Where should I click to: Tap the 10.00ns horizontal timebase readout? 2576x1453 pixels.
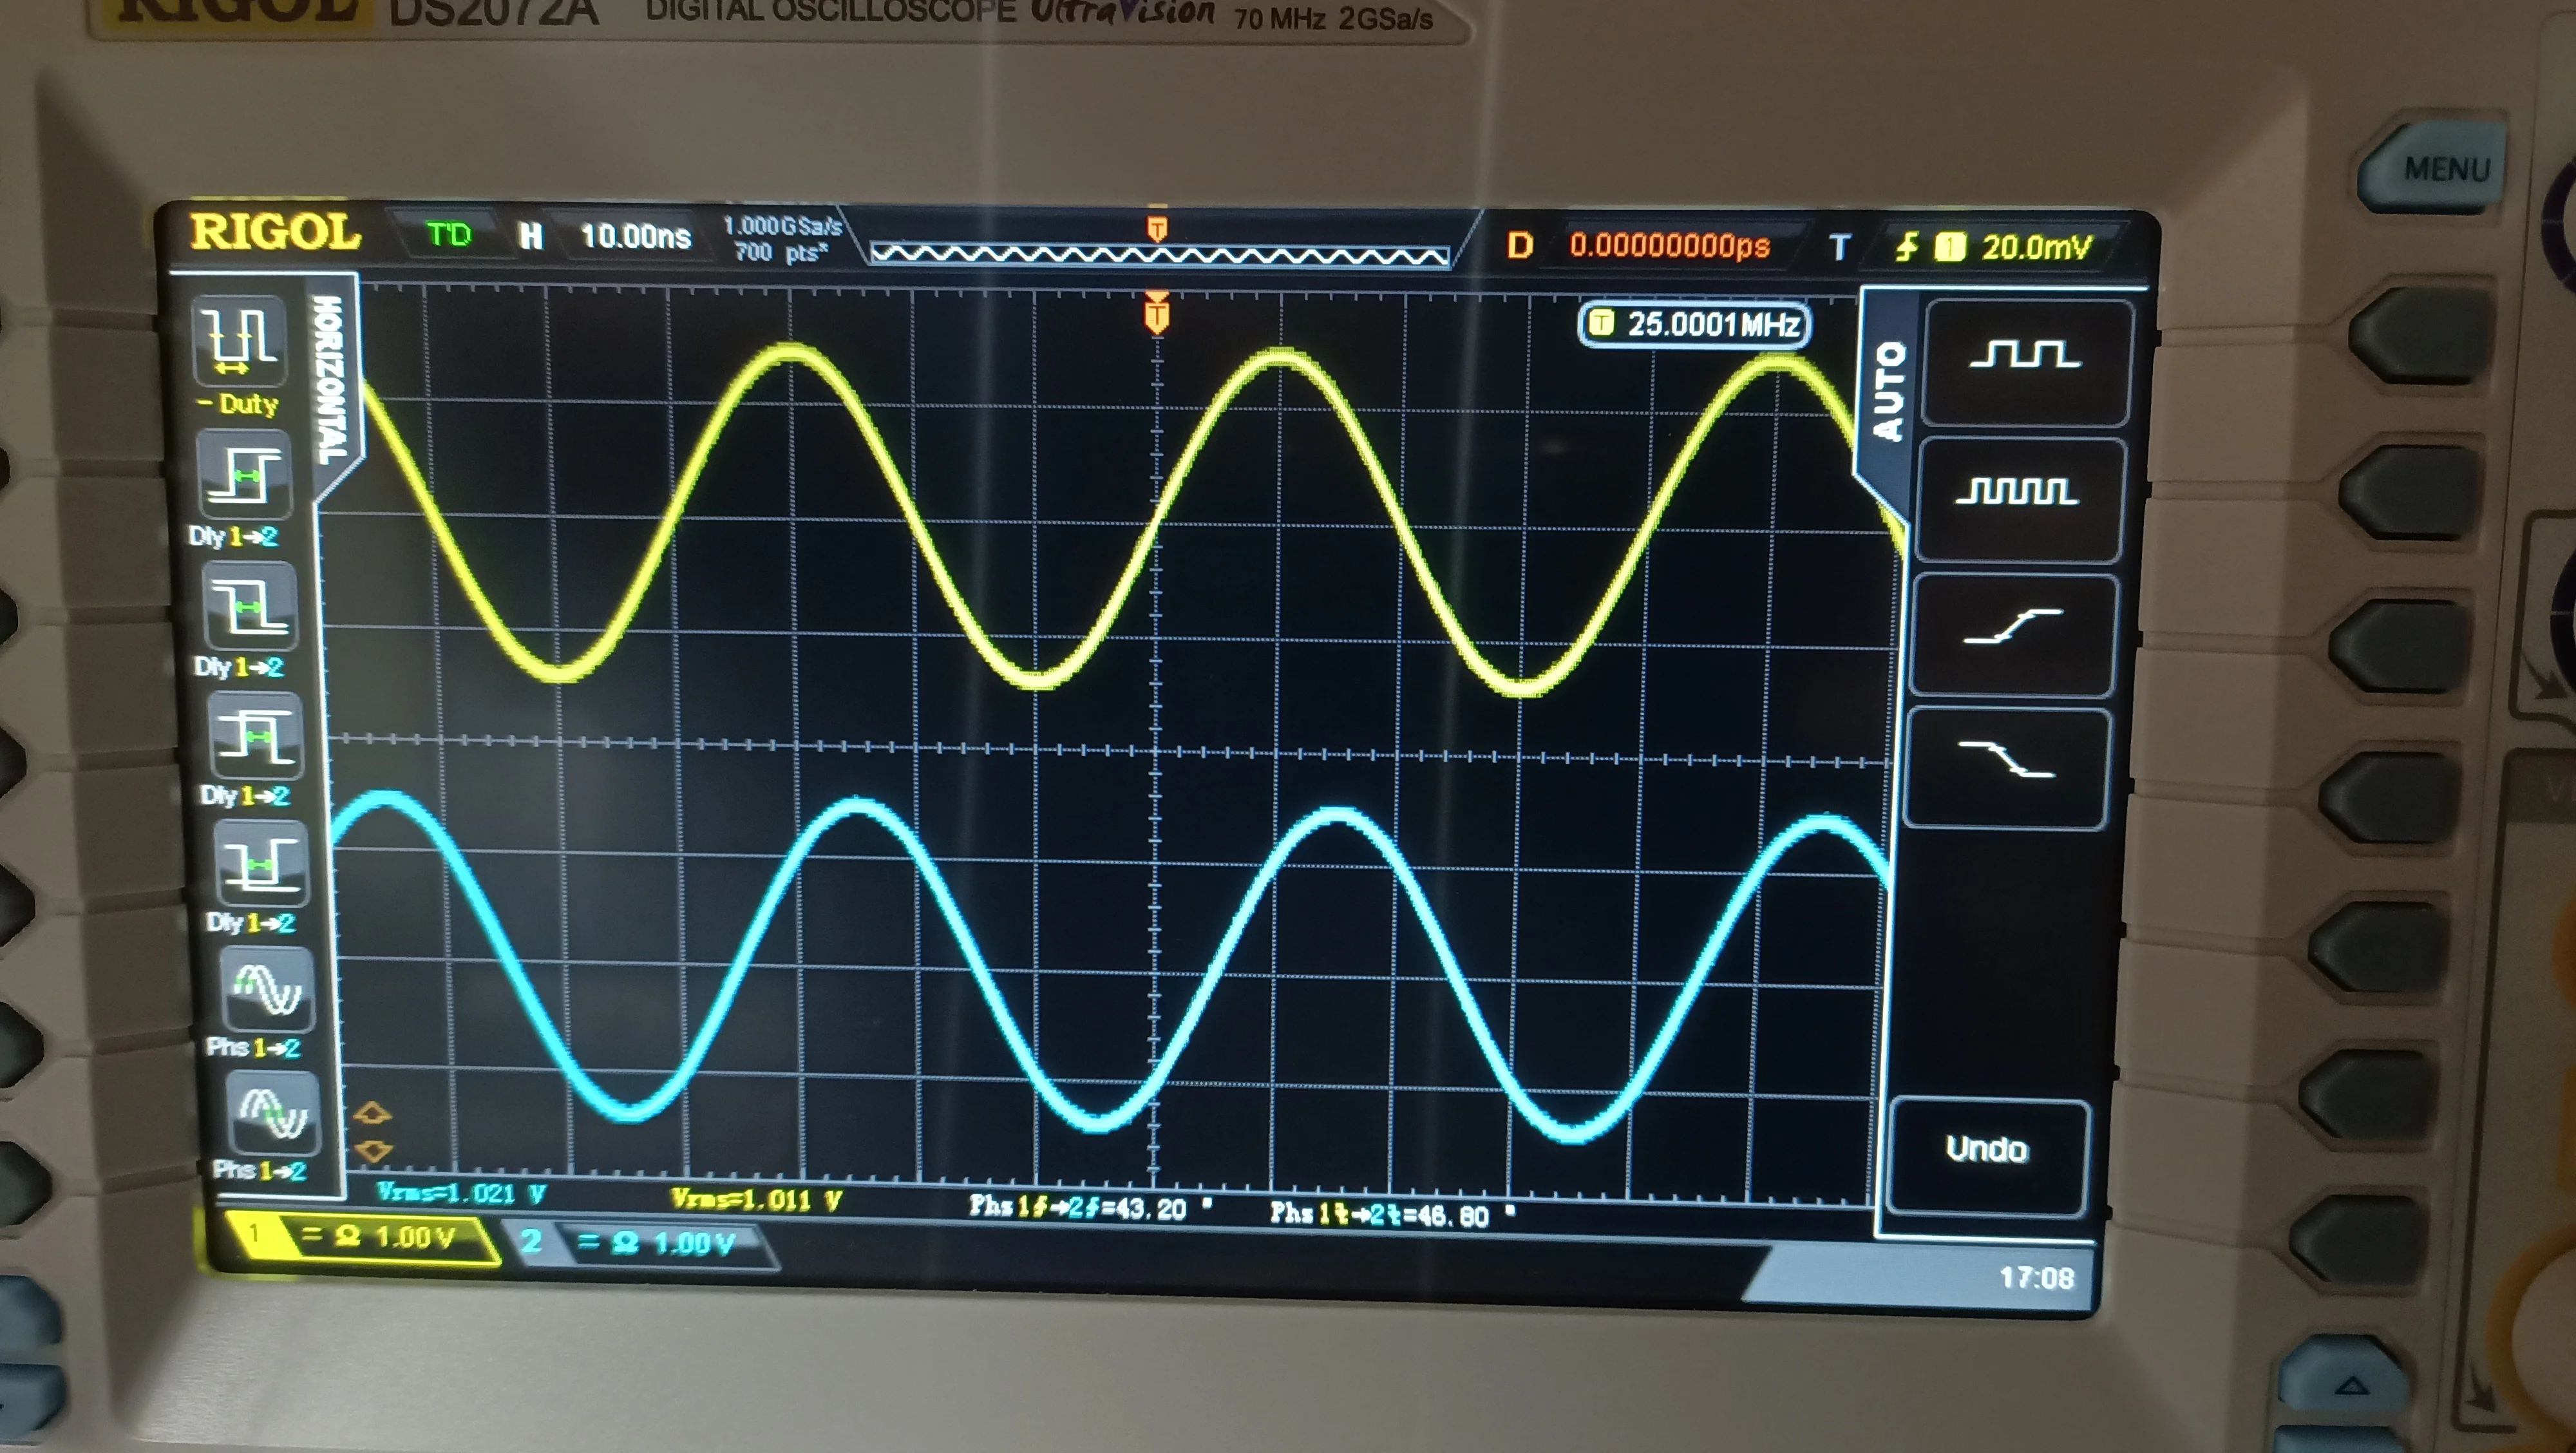click(635, 236)
